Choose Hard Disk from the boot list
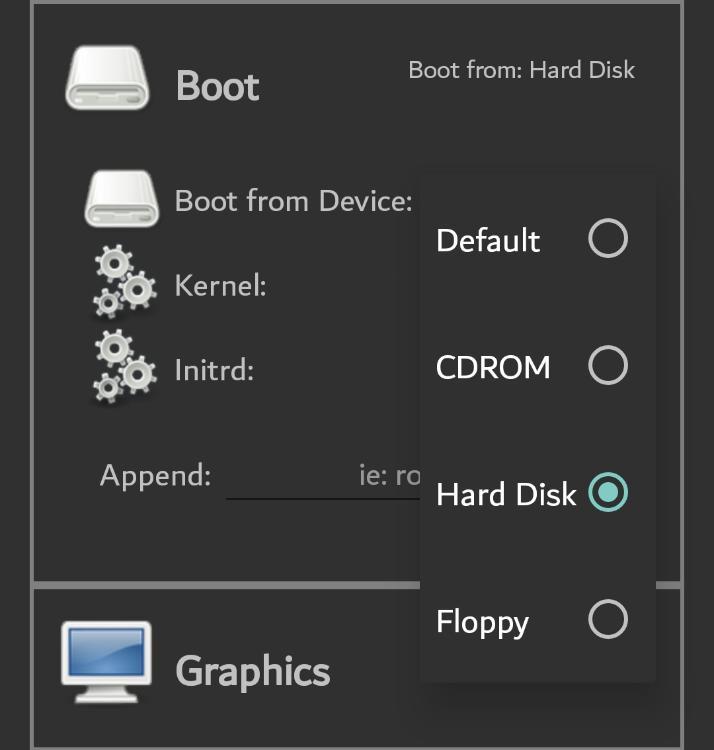 coord(538,493)
